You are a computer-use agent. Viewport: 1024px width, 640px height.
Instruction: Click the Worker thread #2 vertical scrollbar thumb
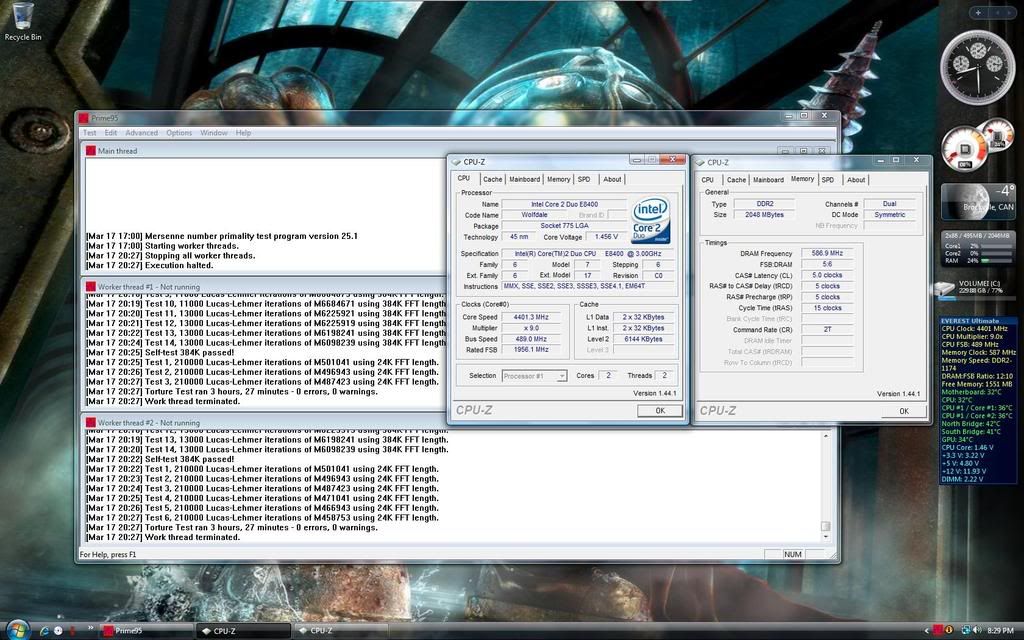click(825, 526)
